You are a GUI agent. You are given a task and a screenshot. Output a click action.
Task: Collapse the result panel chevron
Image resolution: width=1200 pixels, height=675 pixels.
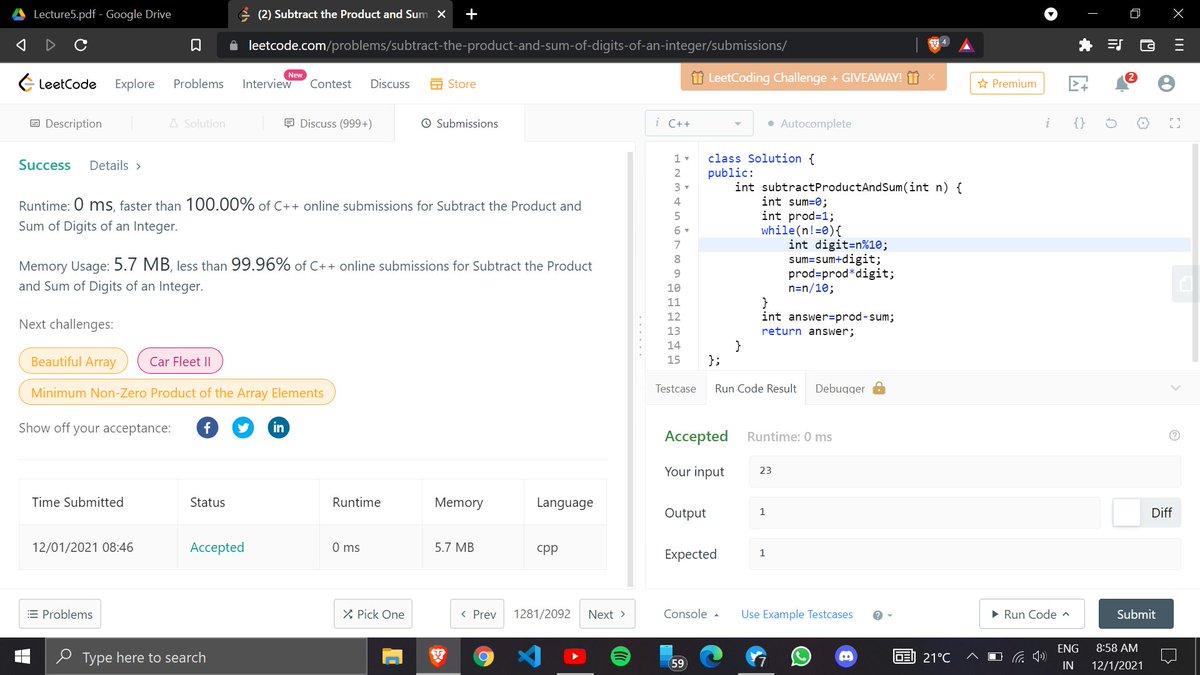tap(1174, 388)
